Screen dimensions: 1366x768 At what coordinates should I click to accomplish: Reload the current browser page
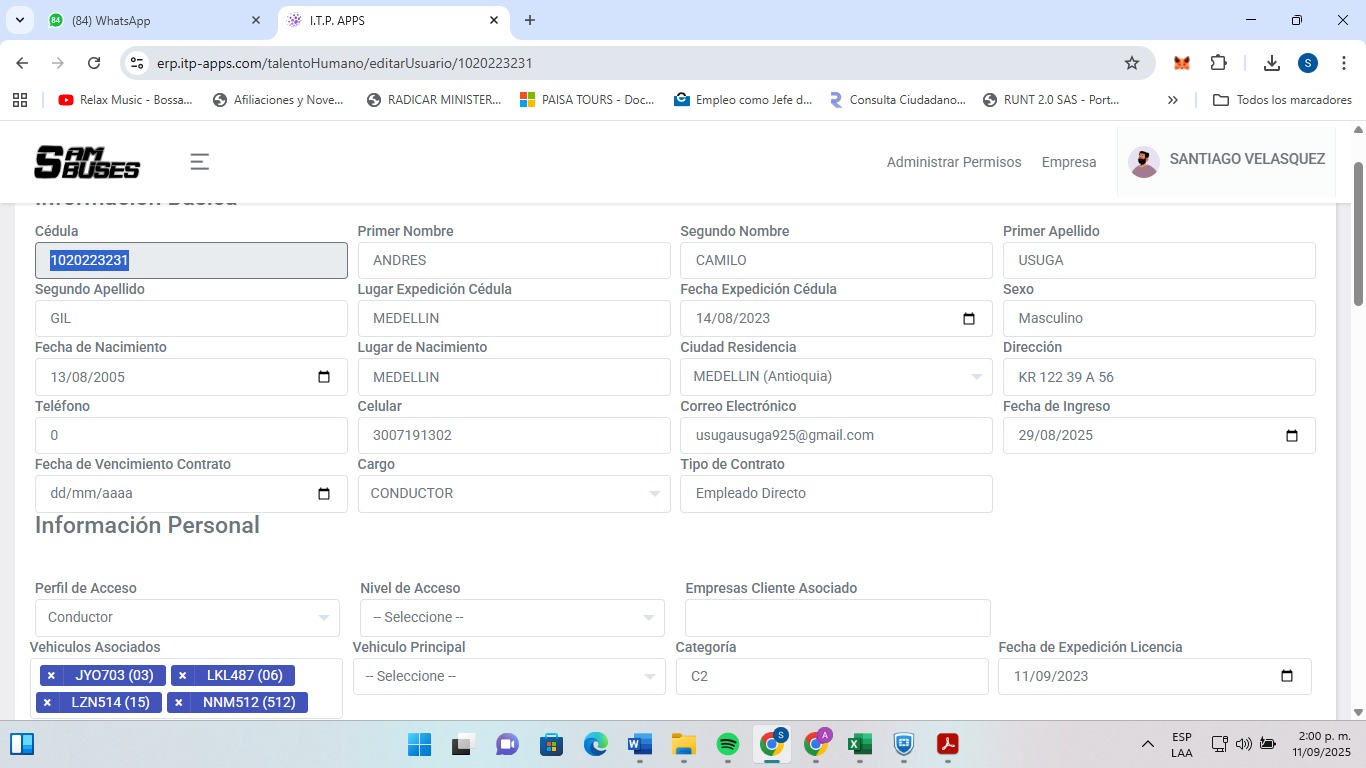[x=94, y=63]
